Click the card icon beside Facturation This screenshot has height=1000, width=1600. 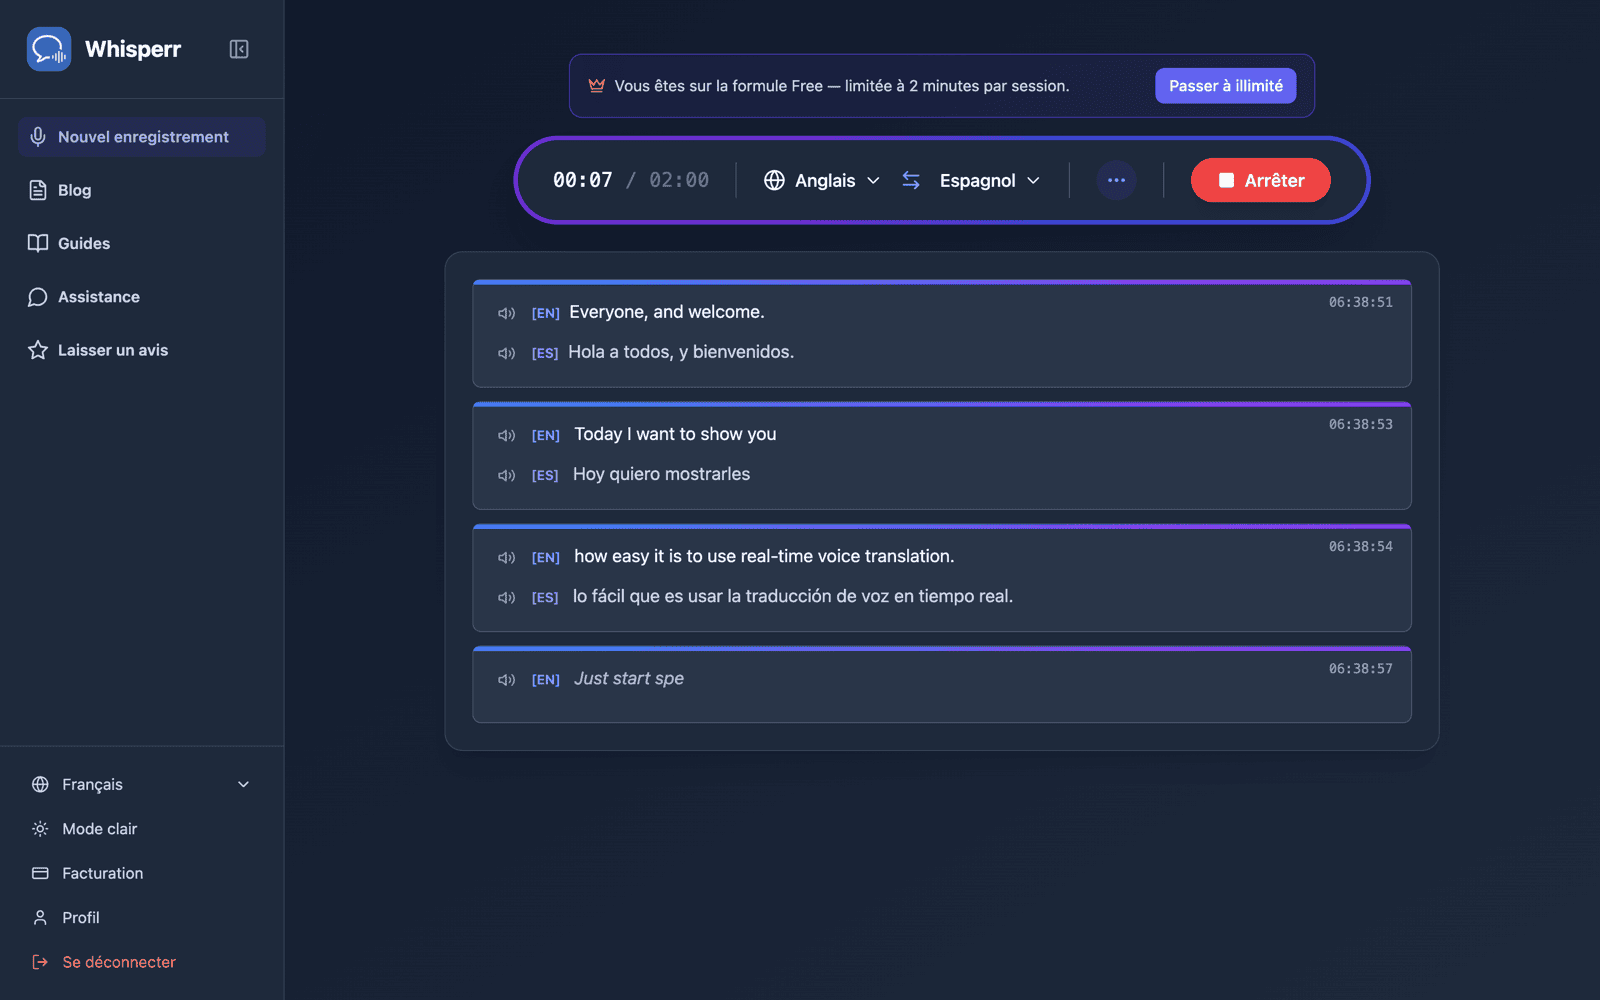click(x=40, y=873)
